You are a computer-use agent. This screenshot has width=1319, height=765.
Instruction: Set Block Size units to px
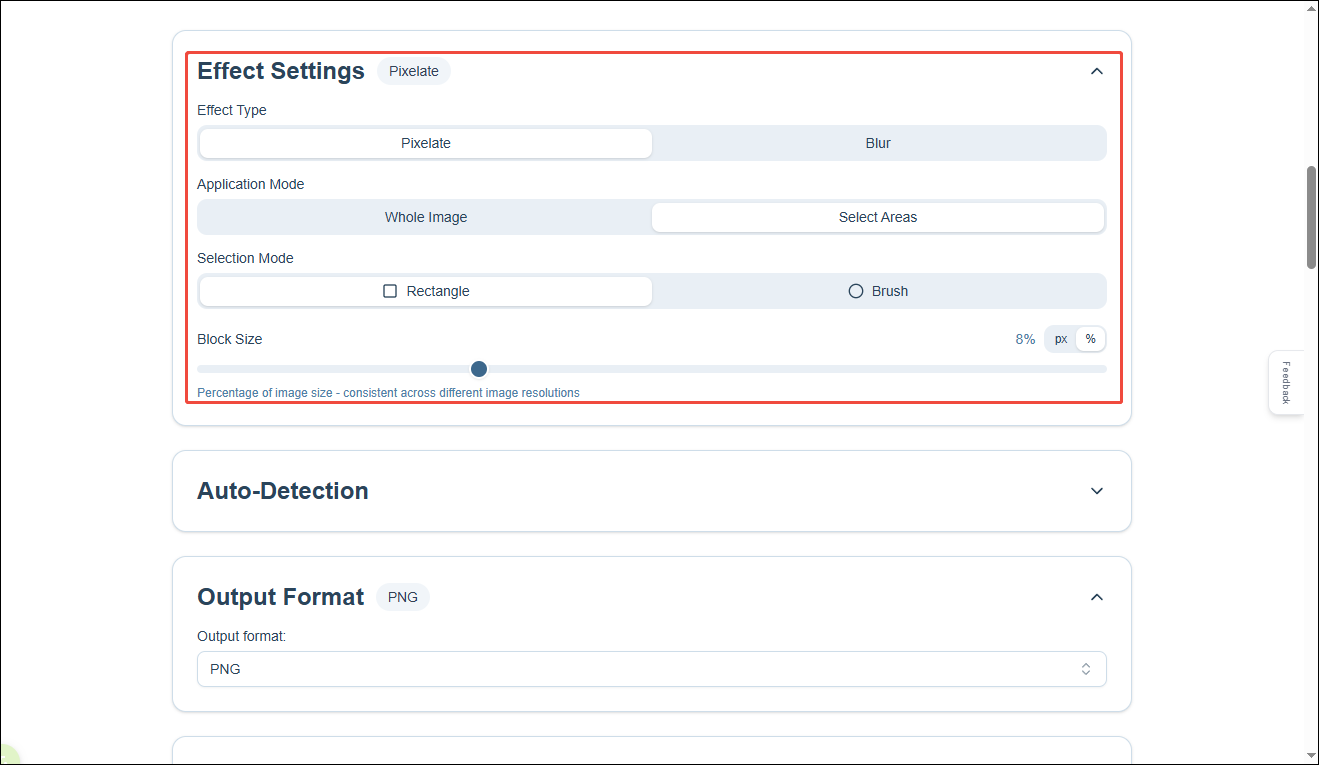(1060, 339)
